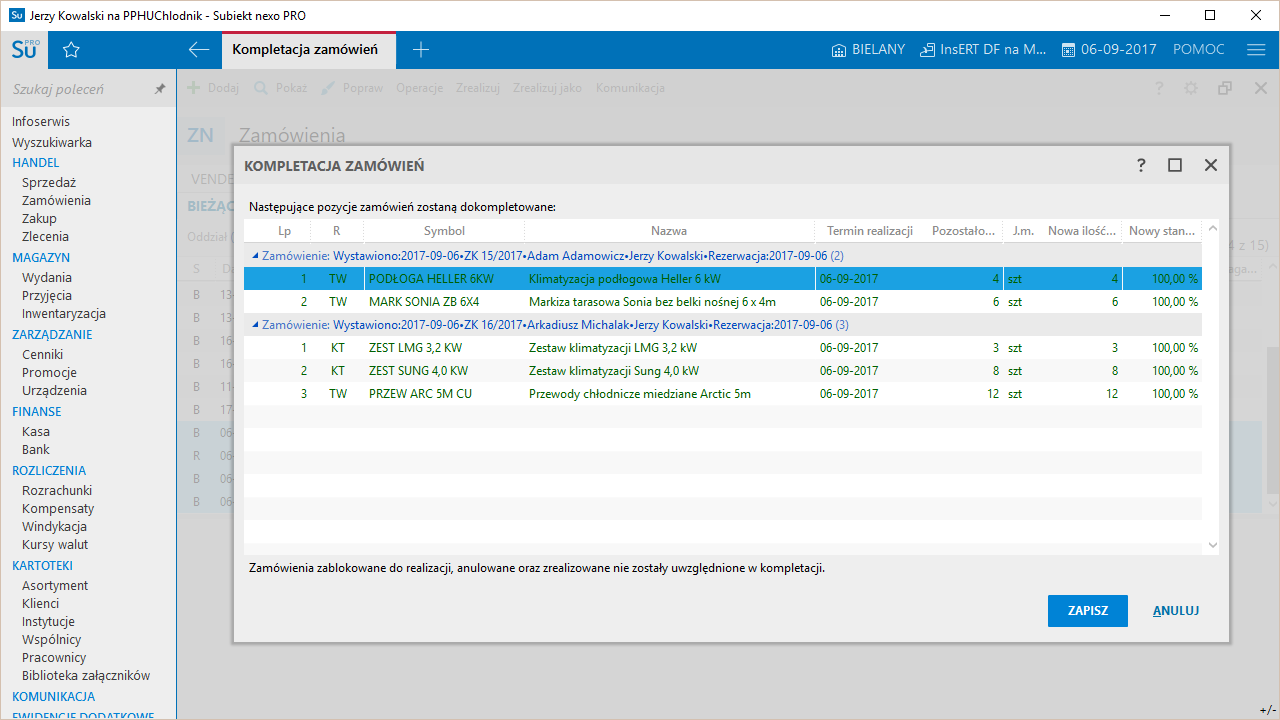This screenshot has width=1280, height=720.
Task: Close the Kompletacja zamówień dialog
Action: coord(1210,165)
